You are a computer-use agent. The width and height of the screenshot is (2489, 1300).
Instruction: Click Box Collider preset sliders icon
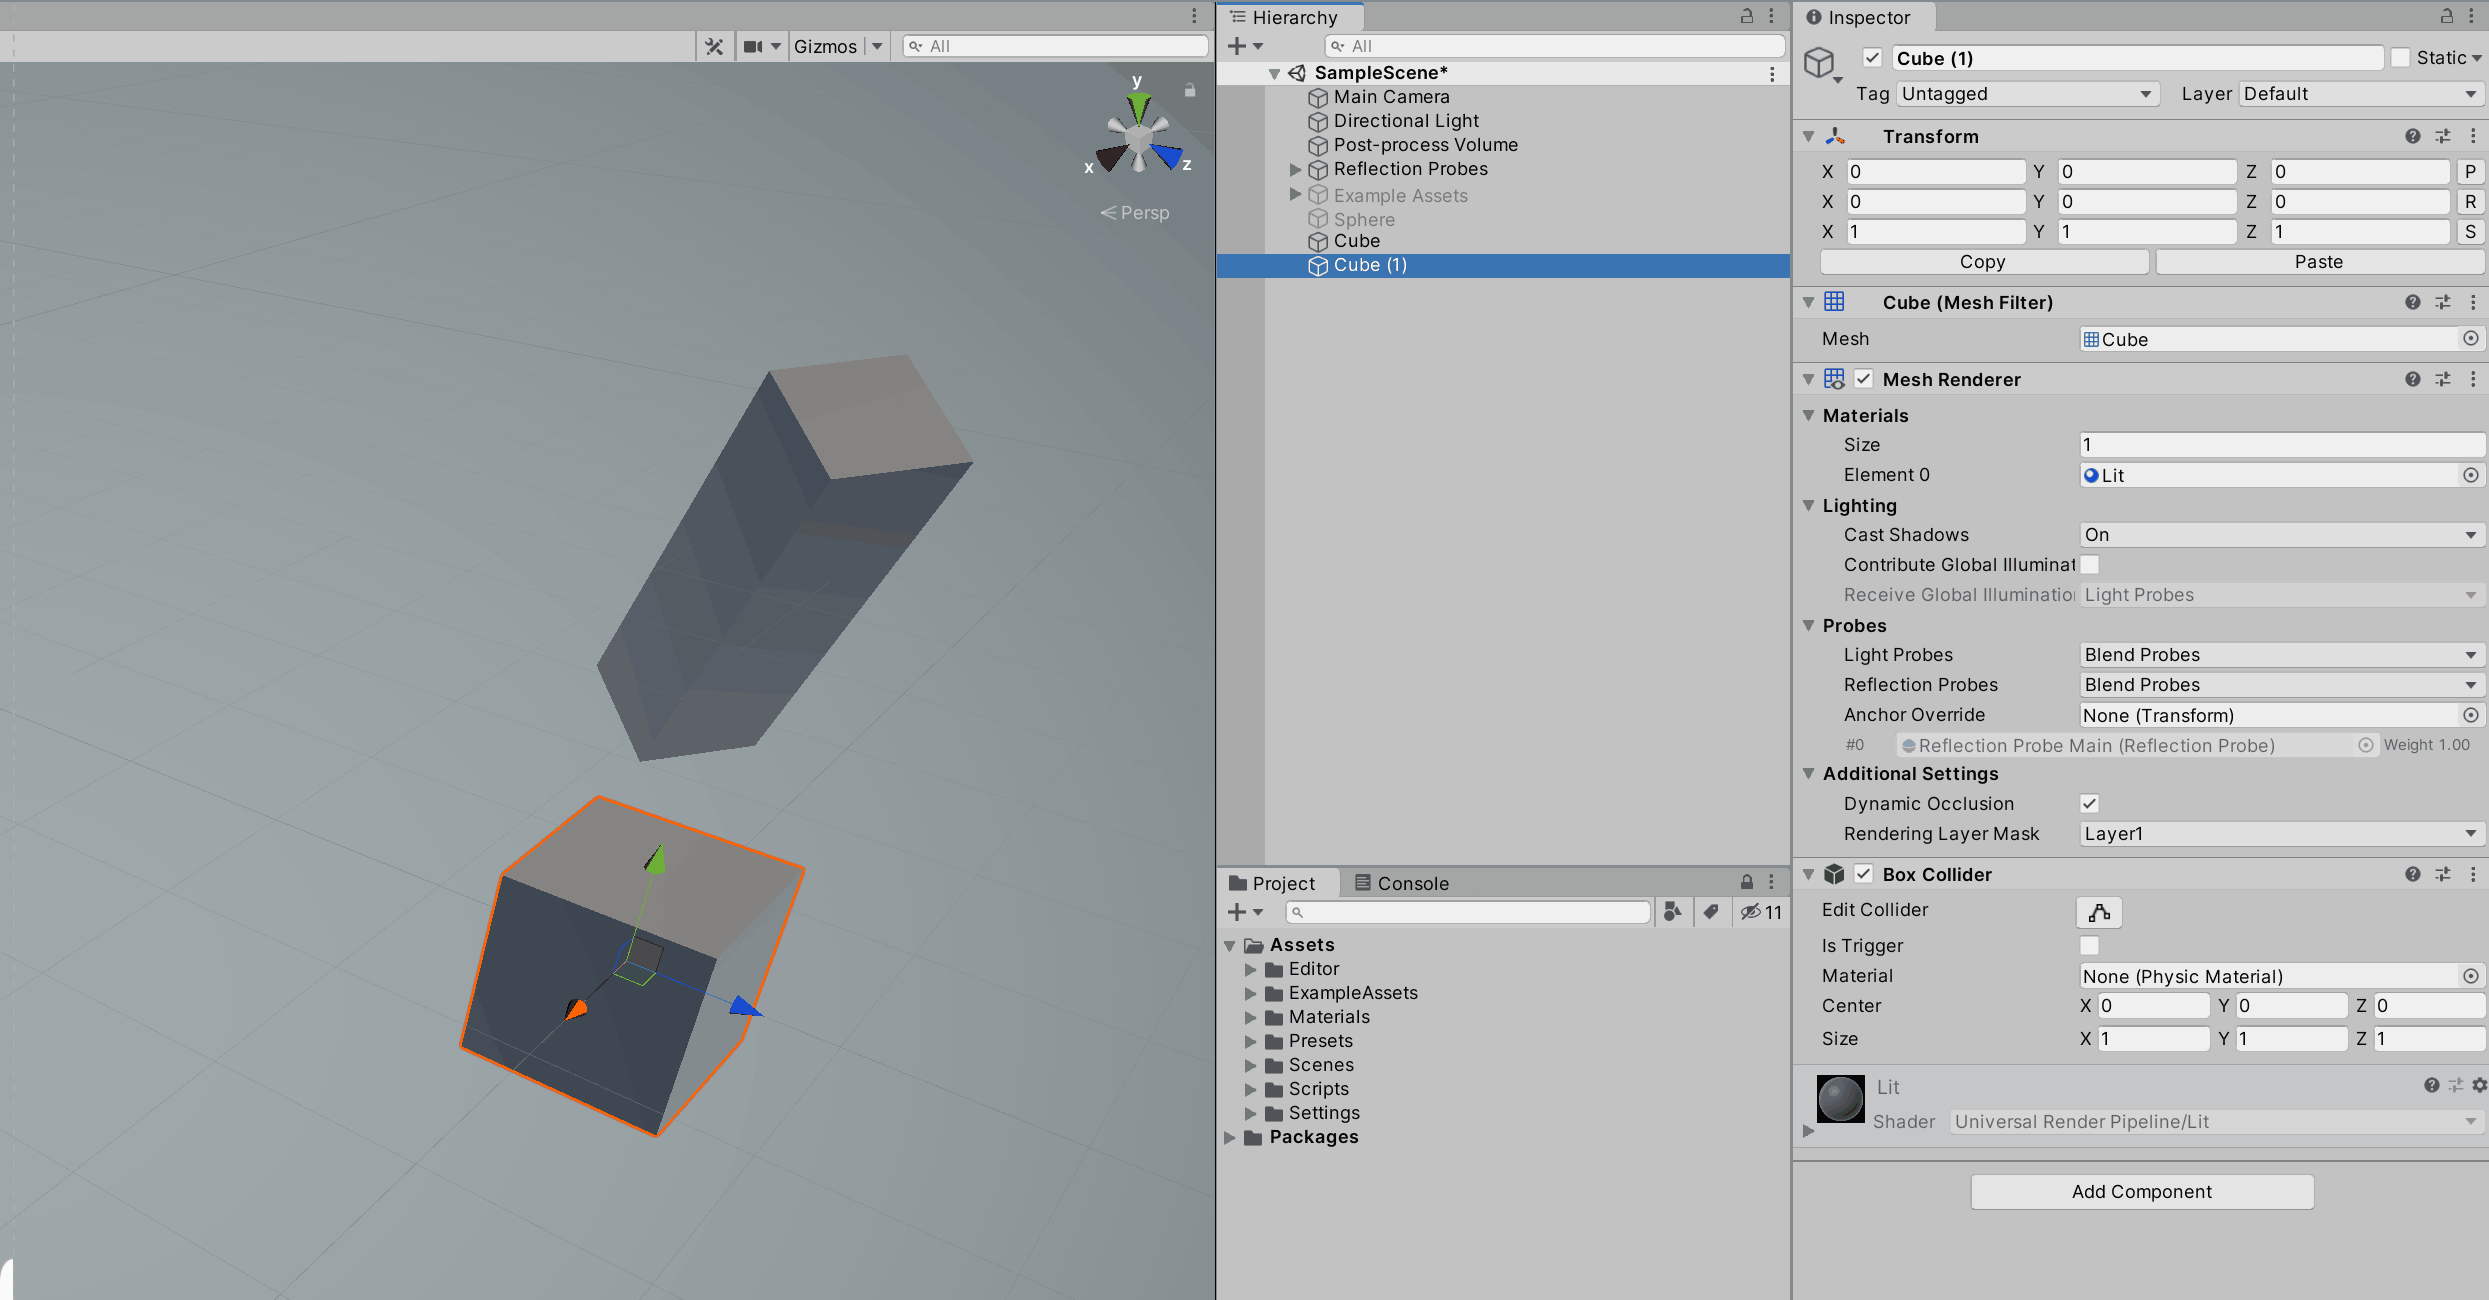point(2443,874)
